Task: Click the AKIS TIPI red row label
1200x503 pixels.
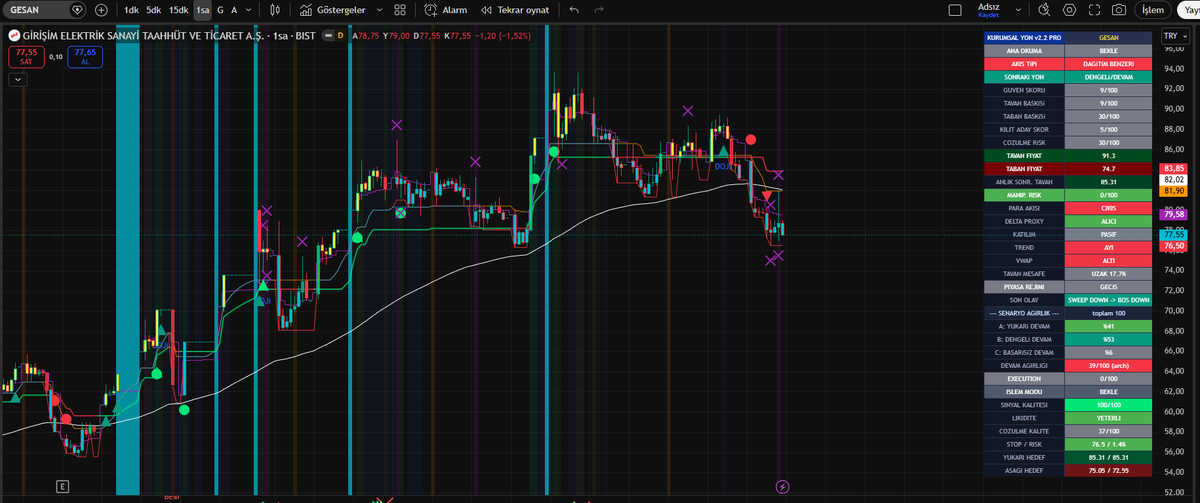Action: coord(1024,63)
